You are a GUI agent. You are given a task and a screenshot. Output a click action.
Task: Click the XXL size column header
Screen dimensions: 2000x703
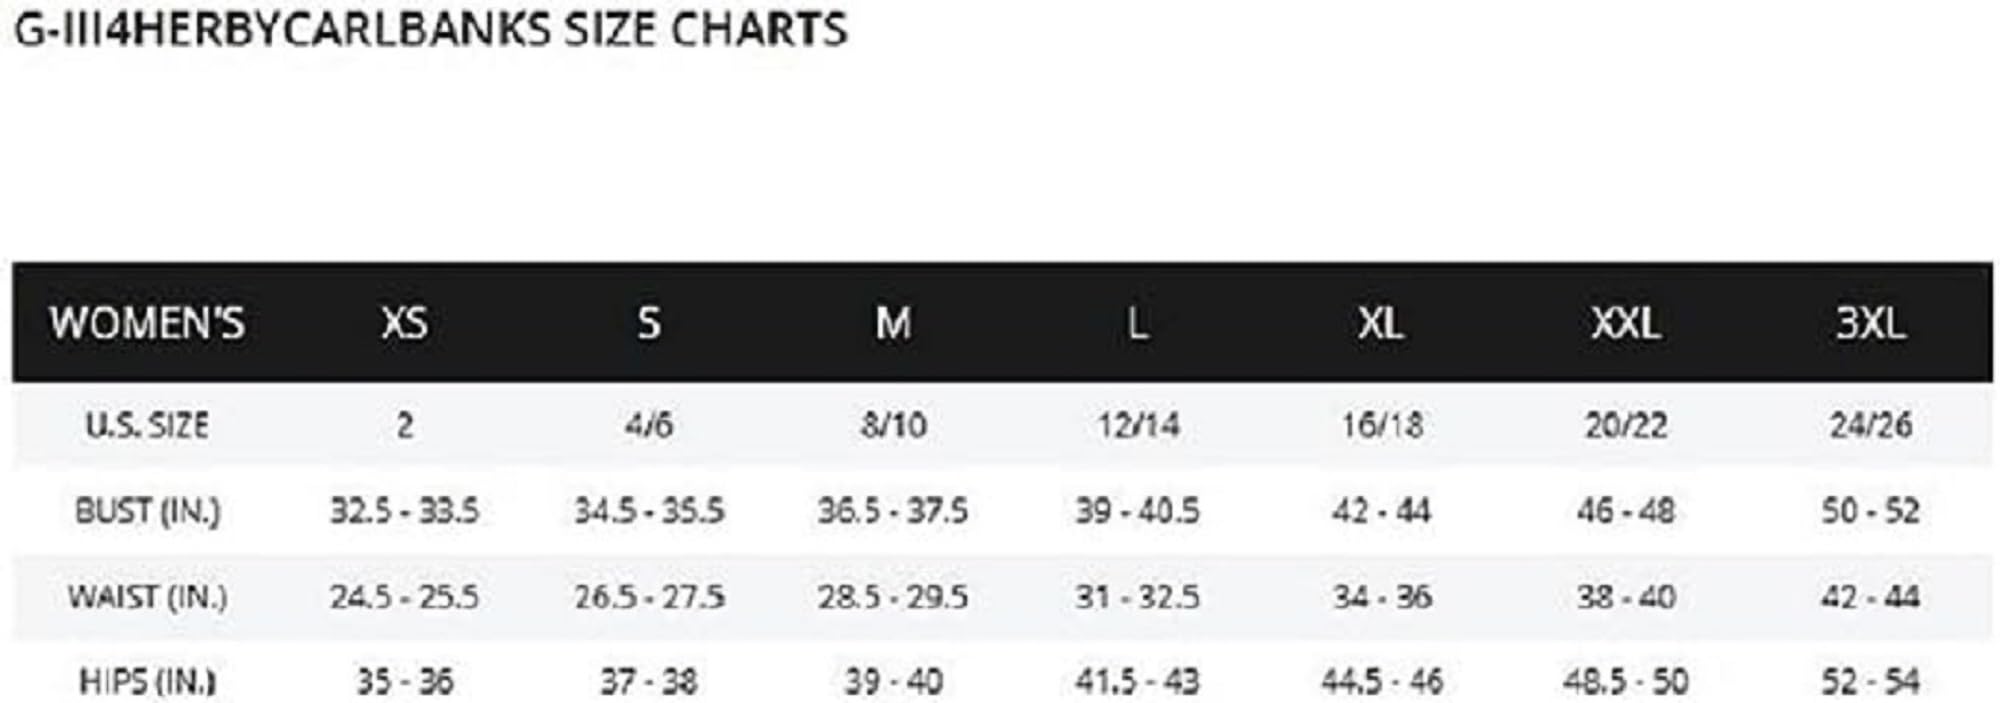point(1625,323)
